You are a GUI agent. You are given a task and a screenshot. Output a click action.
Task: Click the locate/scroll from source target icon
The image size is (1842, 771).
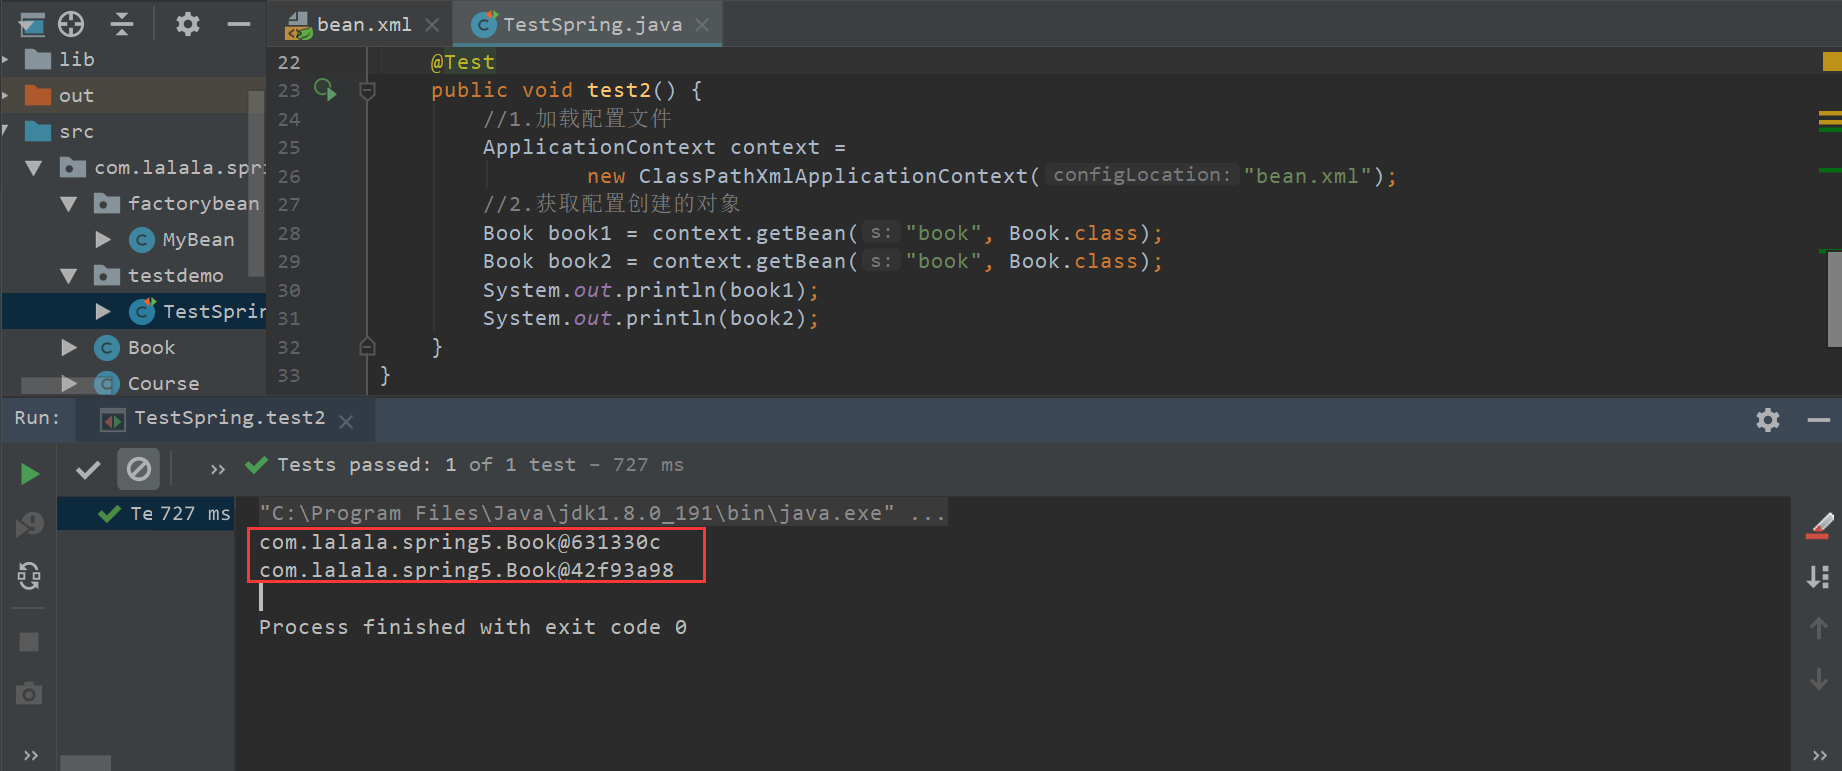point(71,24)
